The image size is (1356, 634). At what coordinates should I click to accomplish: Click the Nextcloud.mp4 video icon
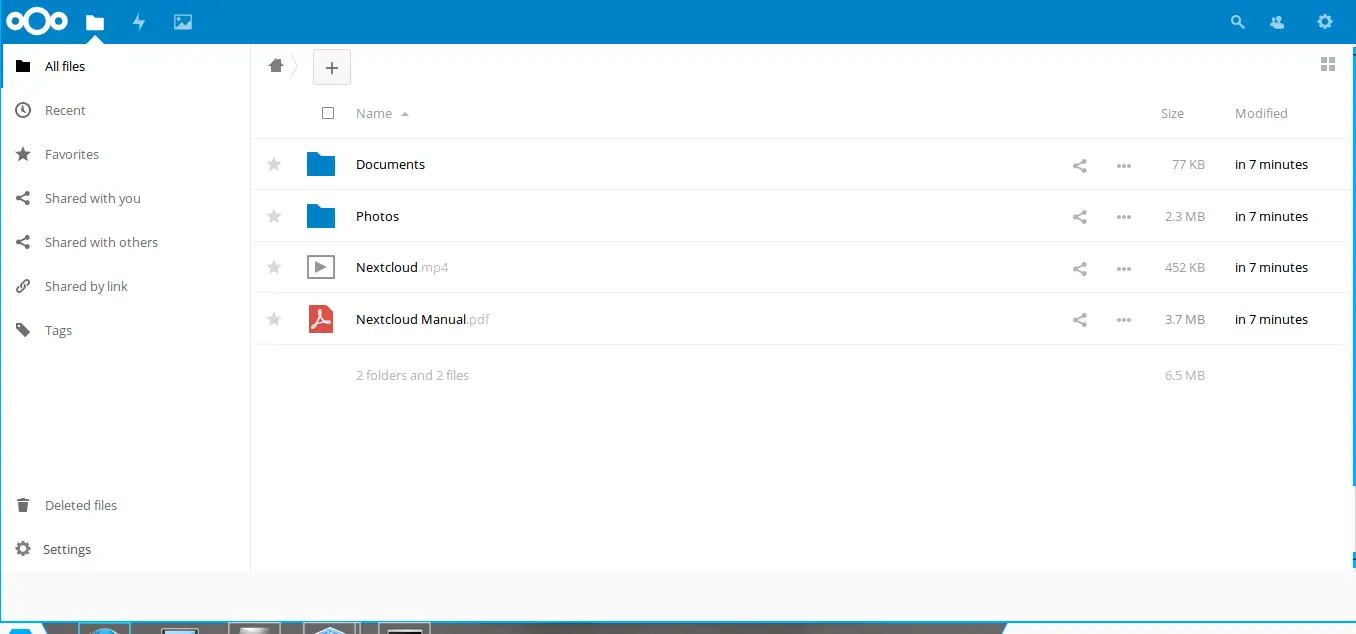click(320, 267)
